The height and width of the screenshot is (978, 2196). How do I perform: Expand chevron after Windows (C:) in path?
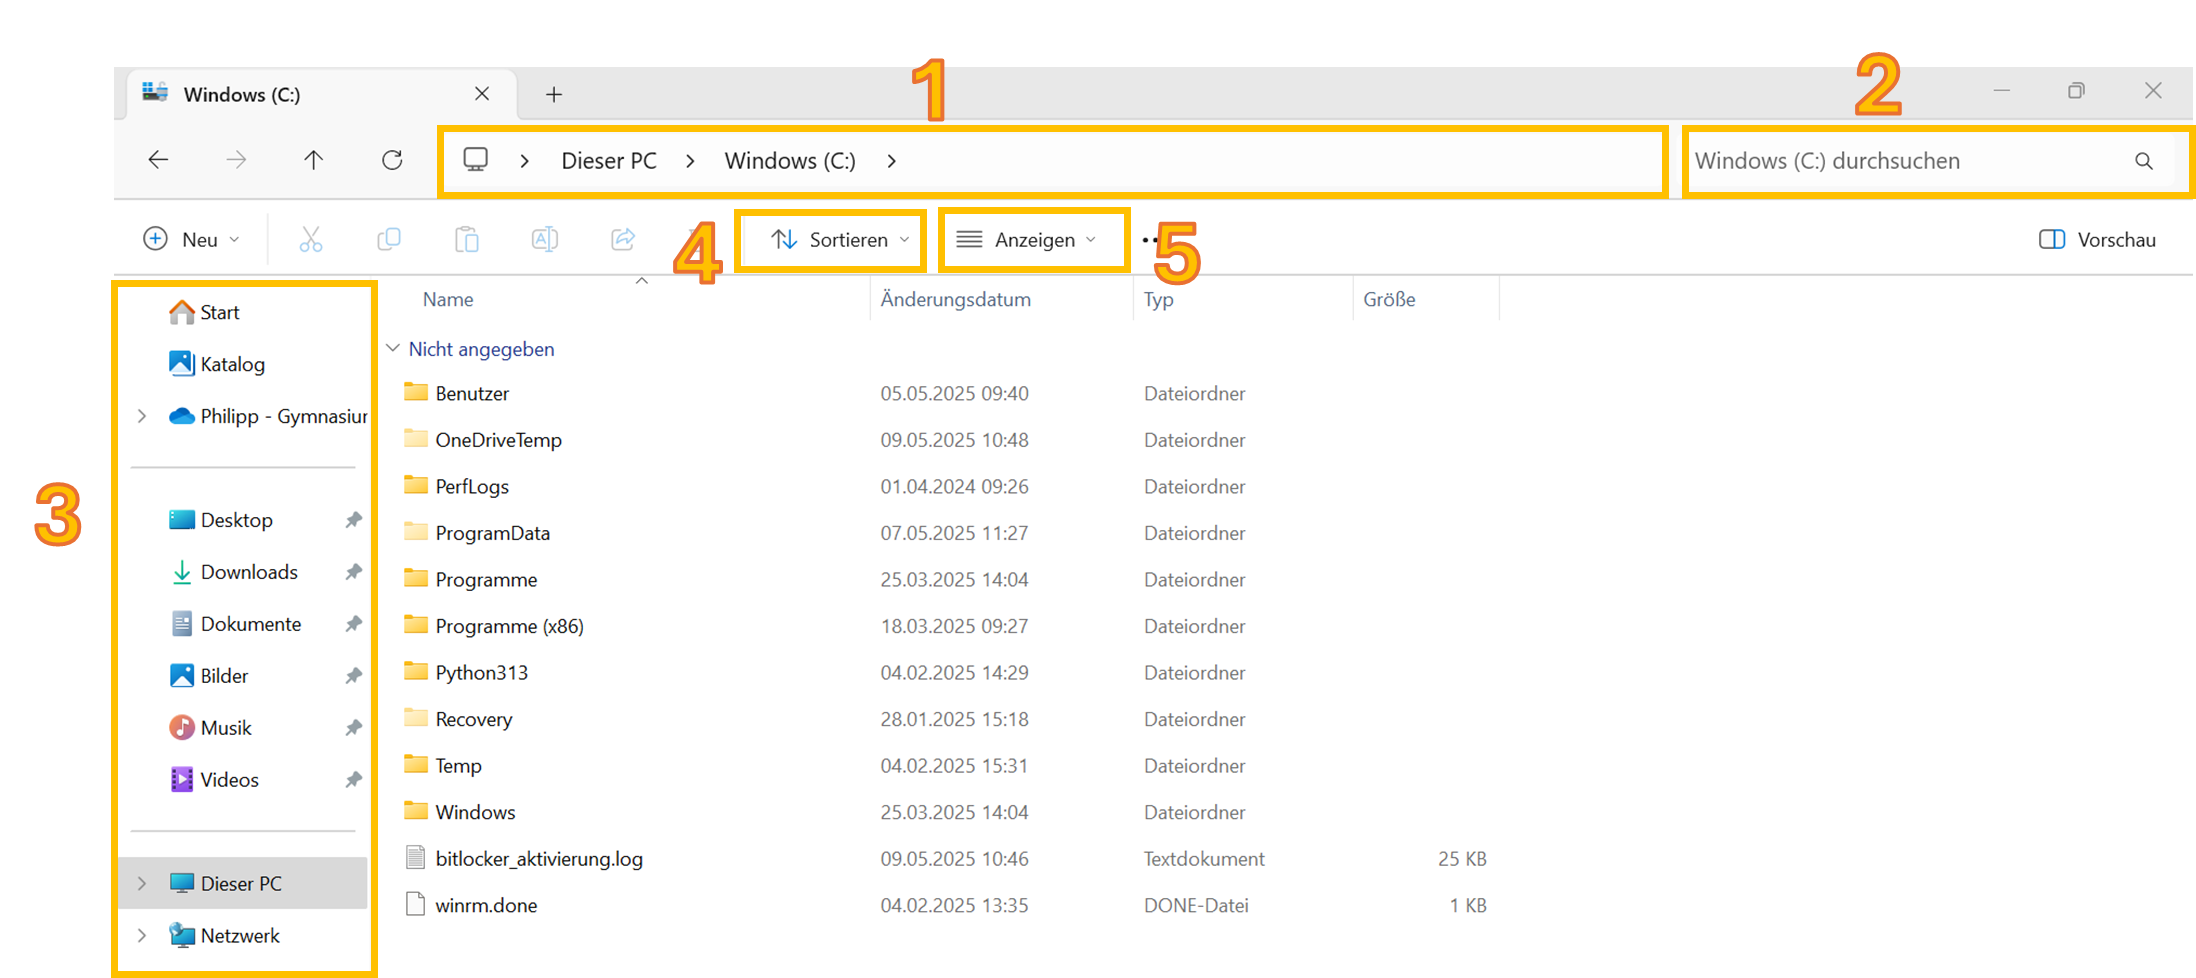[892, 161]
